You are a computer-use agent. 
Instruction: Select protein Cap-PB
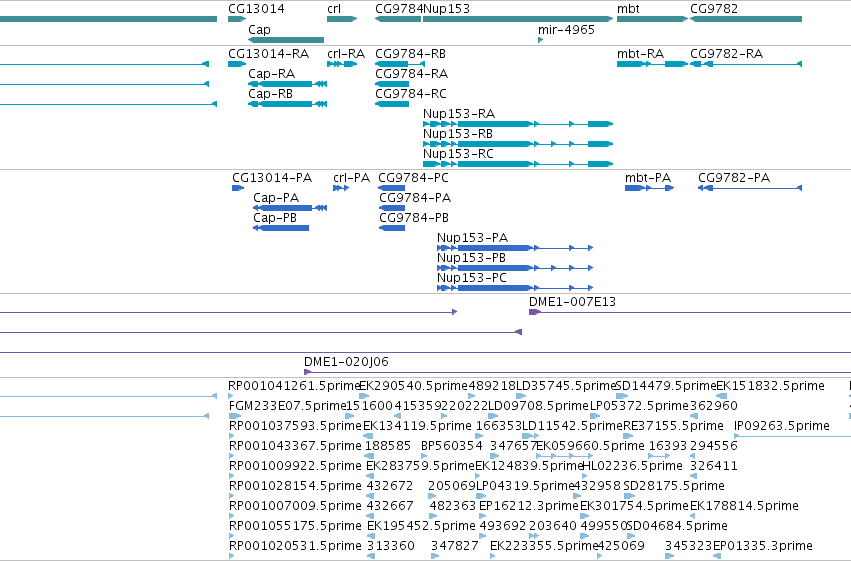pos(275,218)
